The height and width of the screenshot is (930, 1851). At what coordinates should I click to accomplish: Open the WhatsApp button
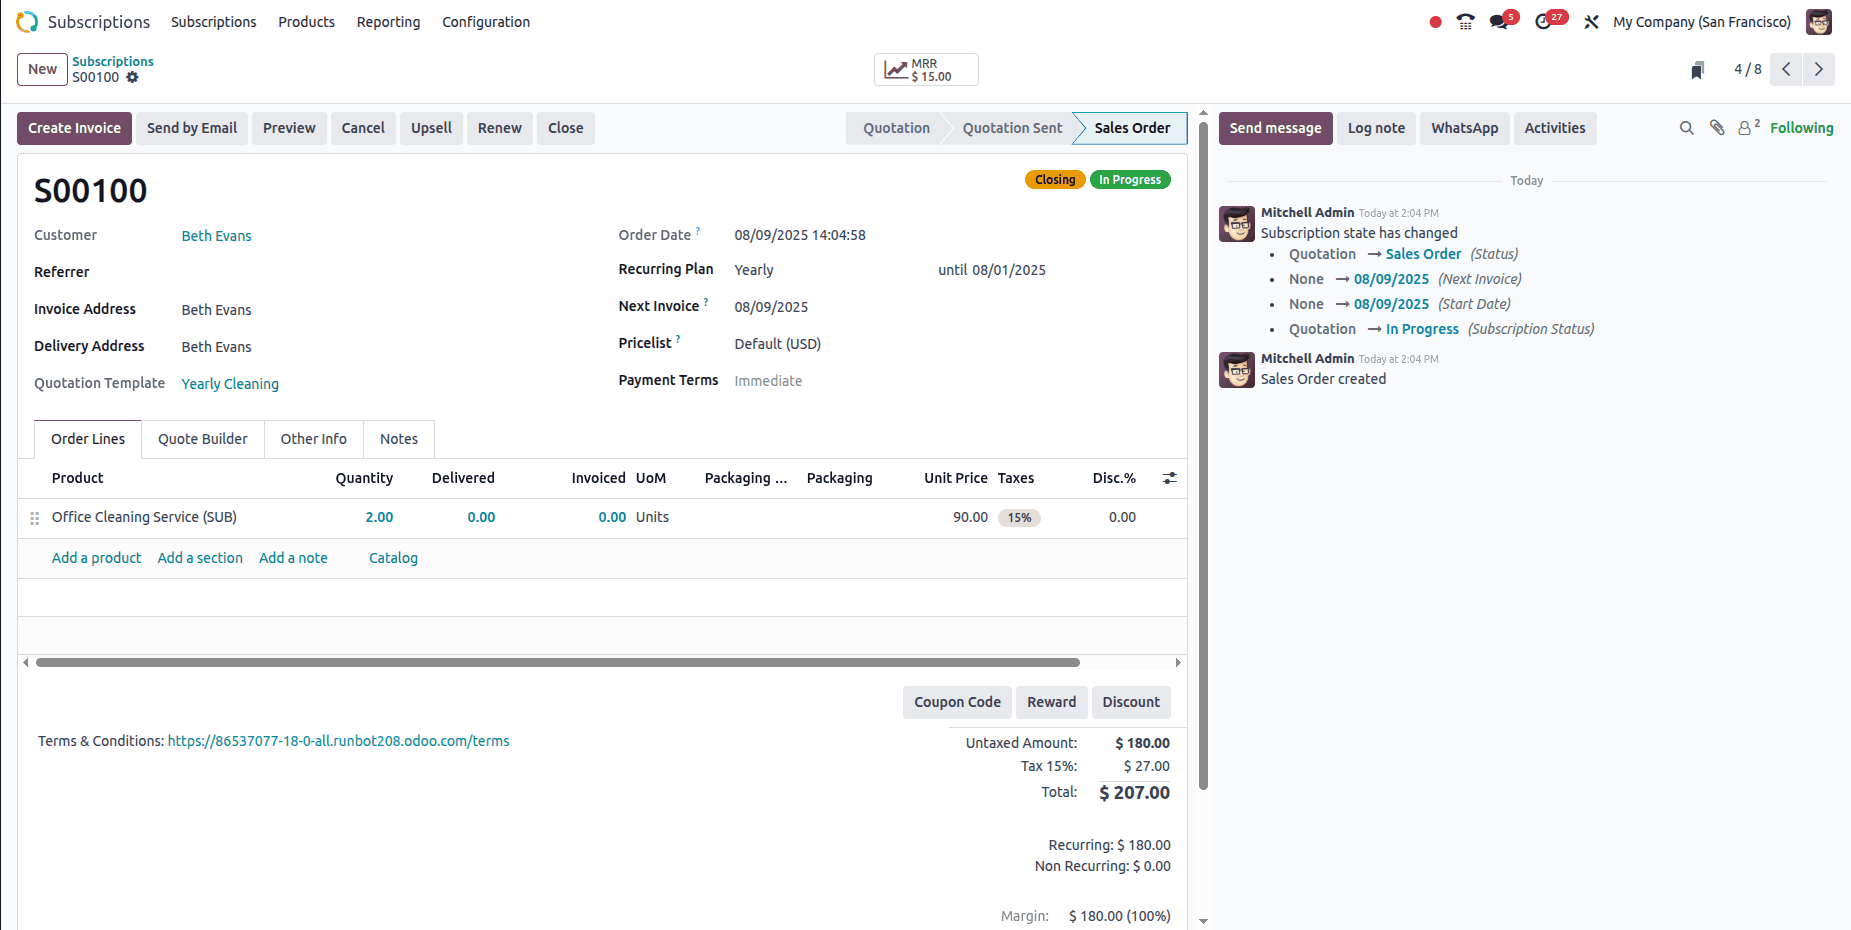pyautogui.click(x=1465, y=128)
